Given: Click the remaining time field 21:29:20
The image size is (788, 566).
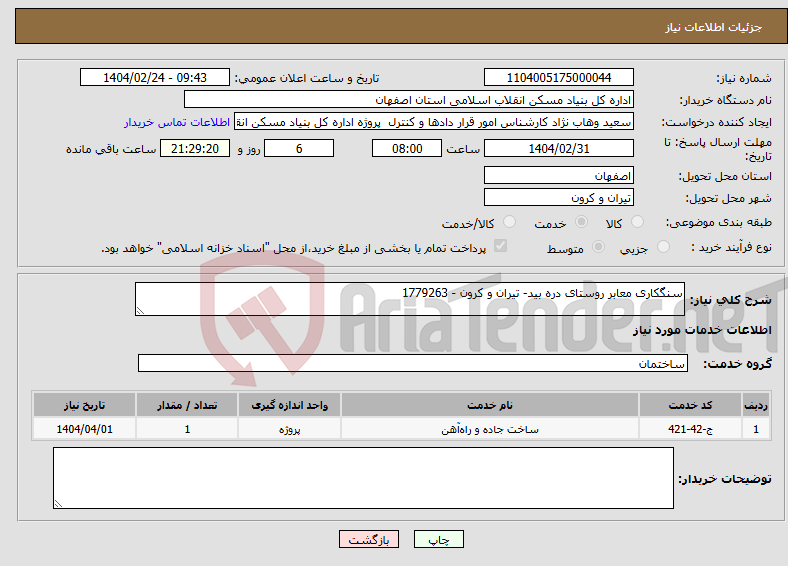Looking at the screenshot, I should [x=195, y=148].
